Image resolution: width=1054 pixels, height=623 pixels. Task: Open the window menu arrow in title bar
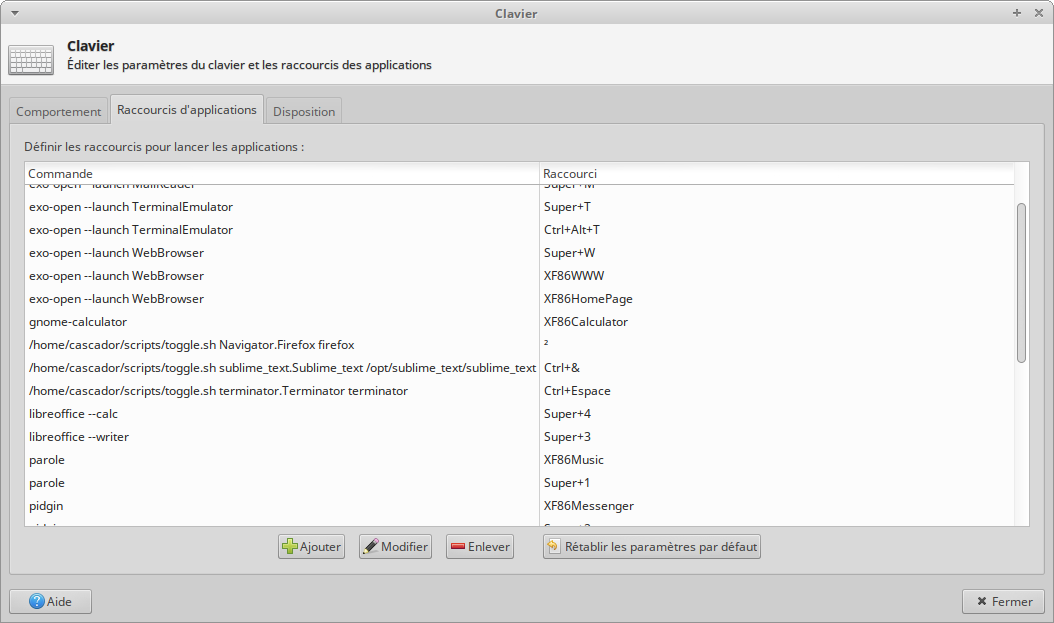pos(12,13)
